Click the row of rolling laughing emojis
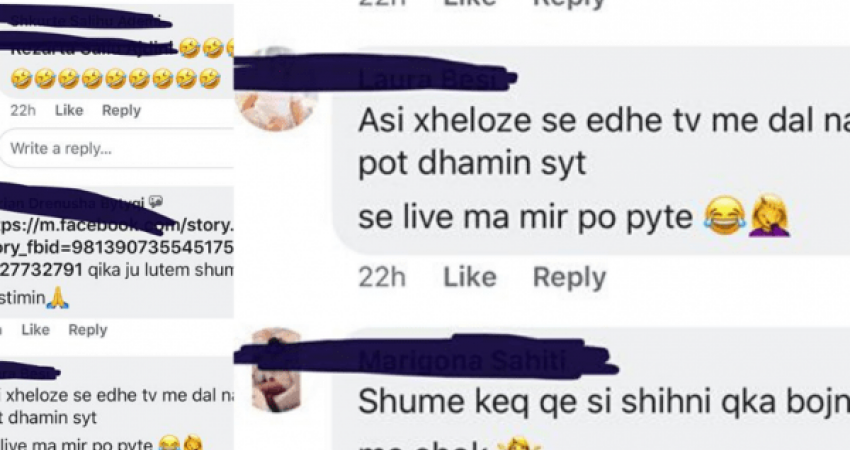 pyautogui.click(x=115, y=79)
